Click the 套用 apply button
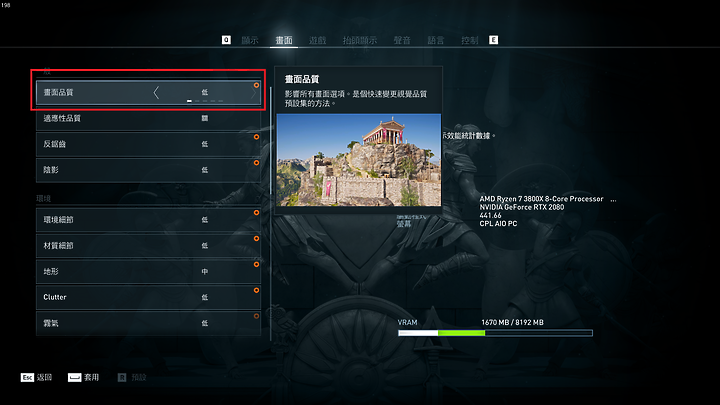 91,377
